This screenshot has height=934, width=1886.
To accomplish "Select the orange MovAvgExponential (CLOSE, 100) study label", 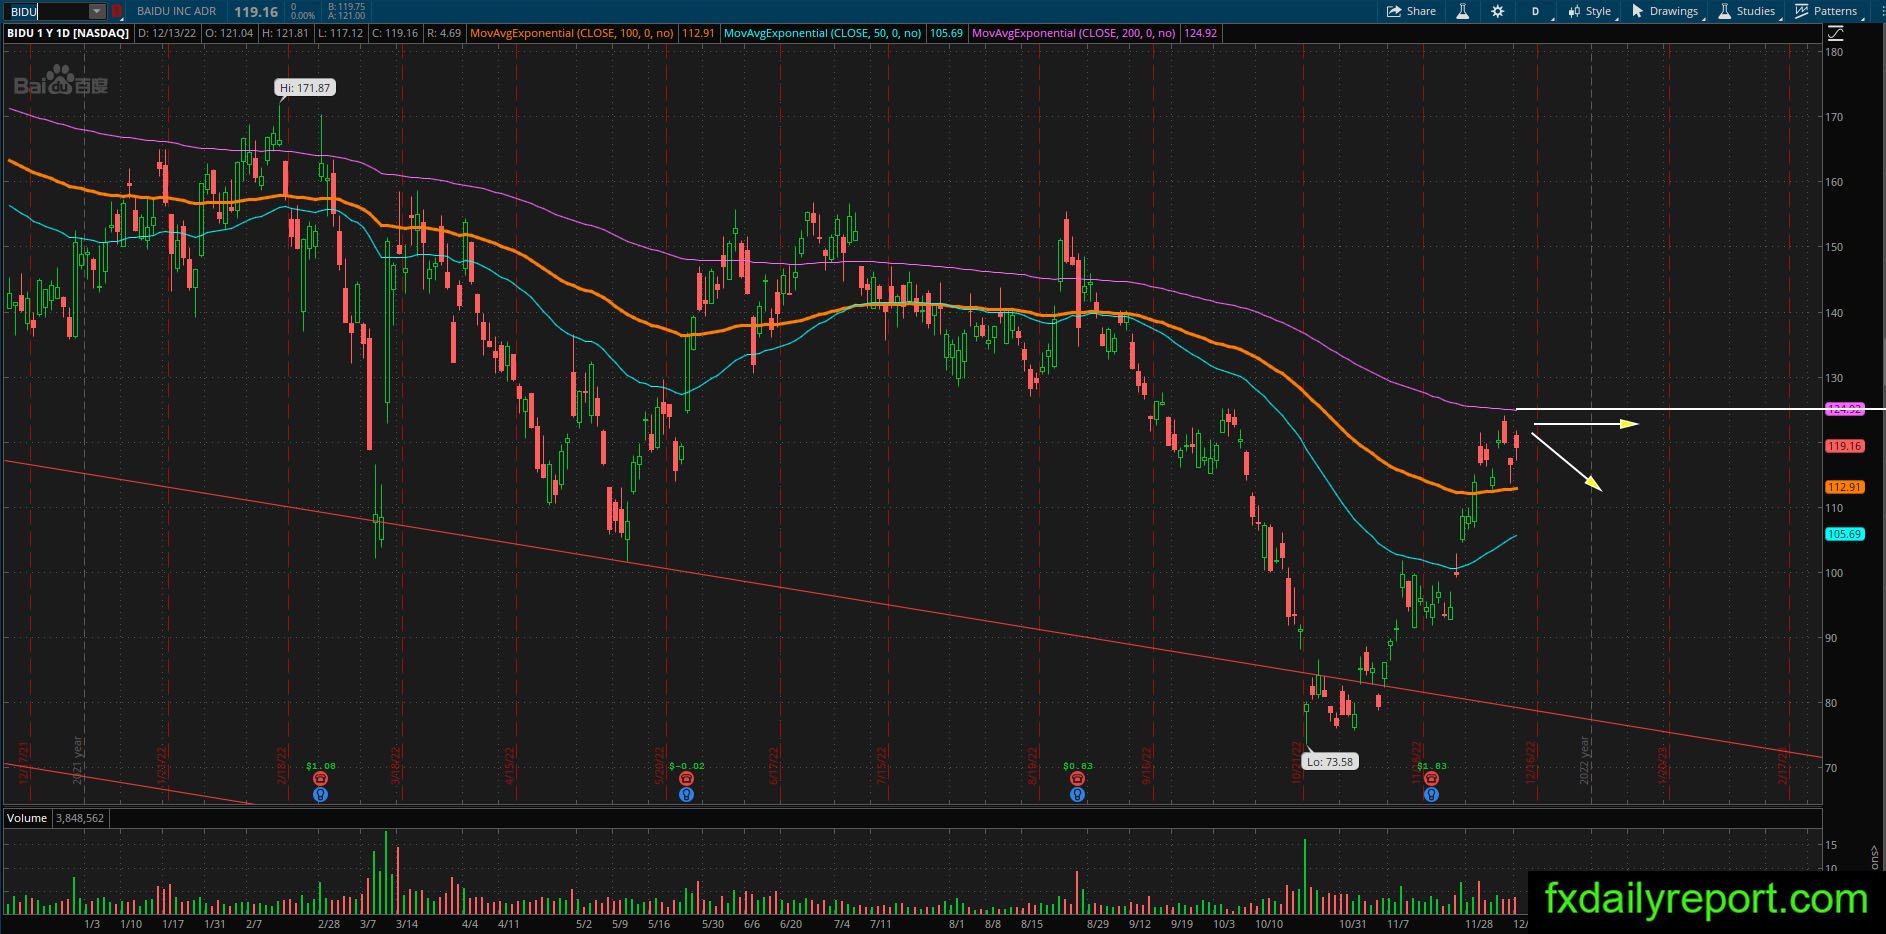I will coord(571,33).
